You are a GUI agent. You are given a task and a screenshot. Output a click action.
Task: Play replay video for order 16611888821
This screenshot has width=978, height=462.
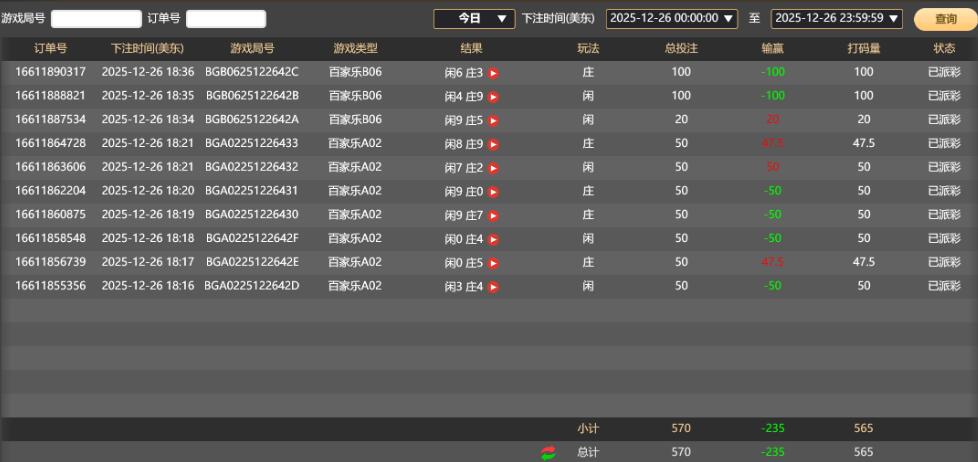click(x=493, y=97)
